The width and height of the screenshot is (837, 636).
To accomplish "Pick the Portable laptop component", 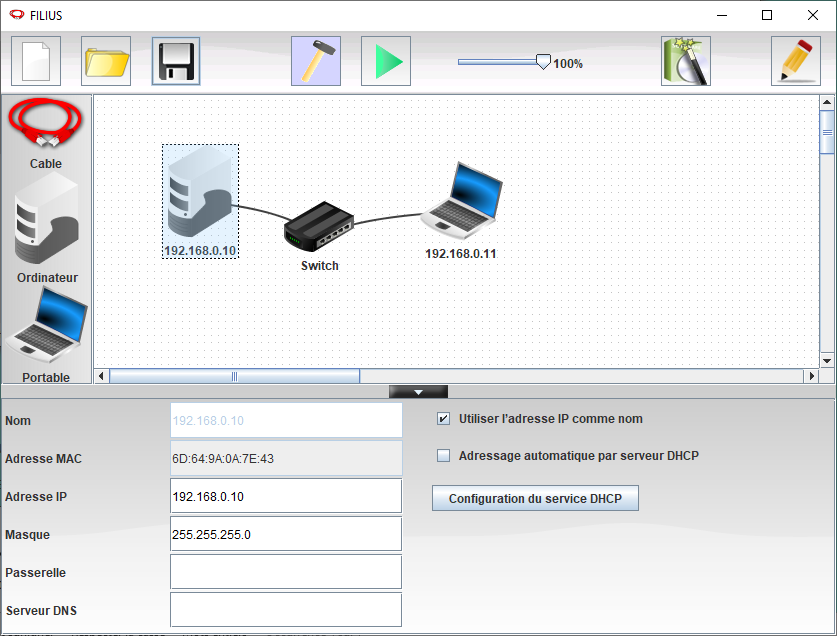I will click(46, 330).
